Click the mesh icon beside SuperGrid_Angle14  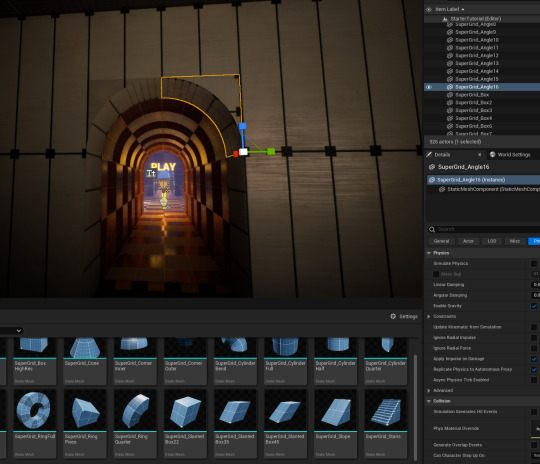coord(450,71)
